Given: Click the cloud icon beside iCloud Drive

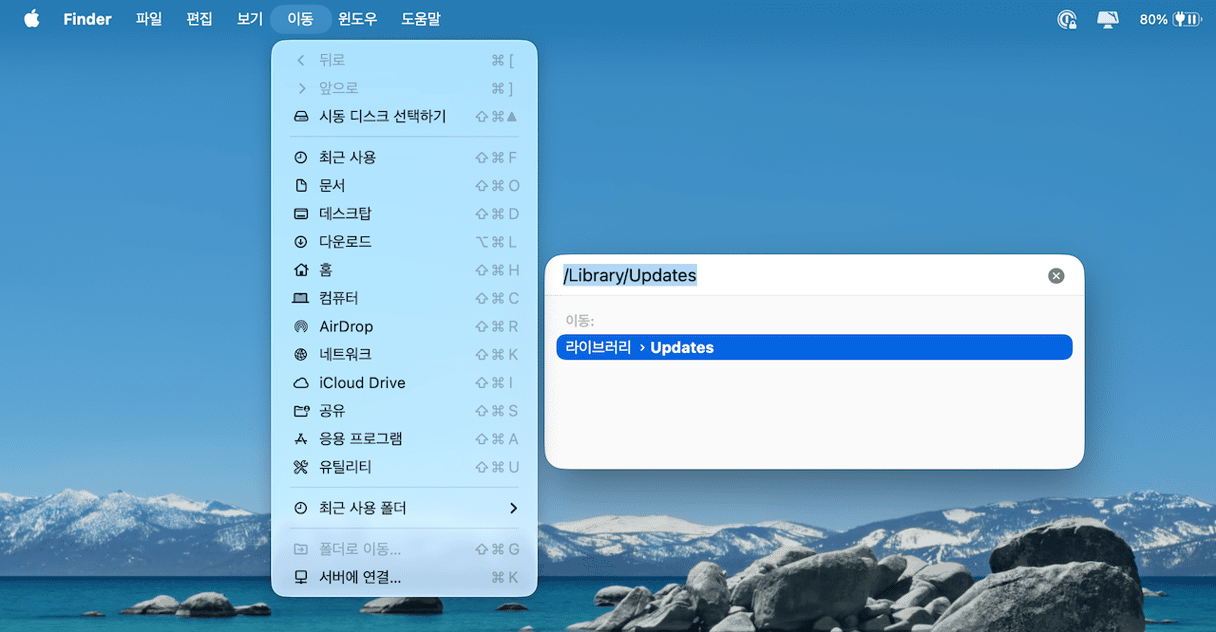Looking at the screenshot, I should [x=301, y=382].
